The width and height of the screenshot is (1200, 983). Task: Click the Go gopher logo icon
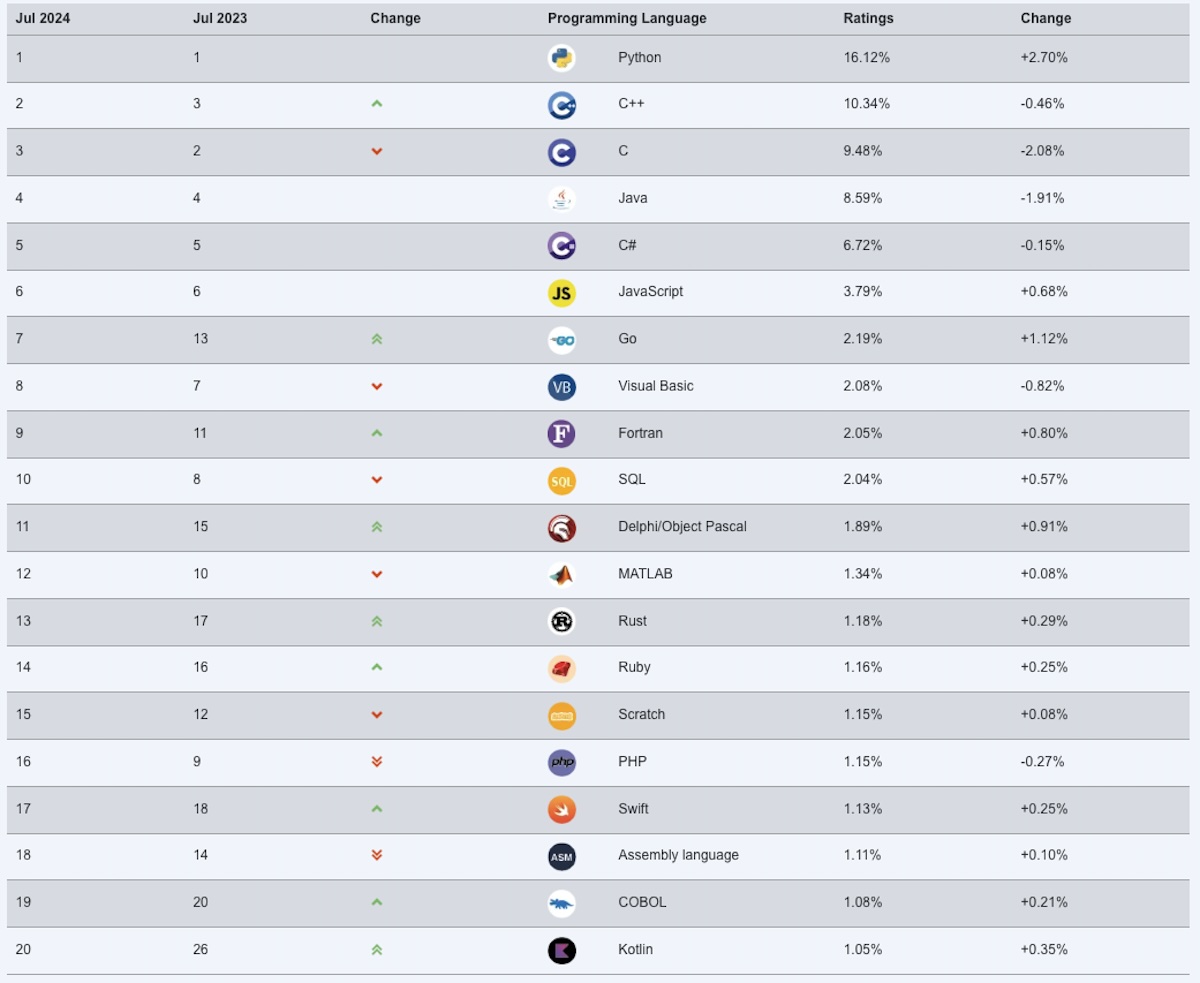click(x=562, y=339)
